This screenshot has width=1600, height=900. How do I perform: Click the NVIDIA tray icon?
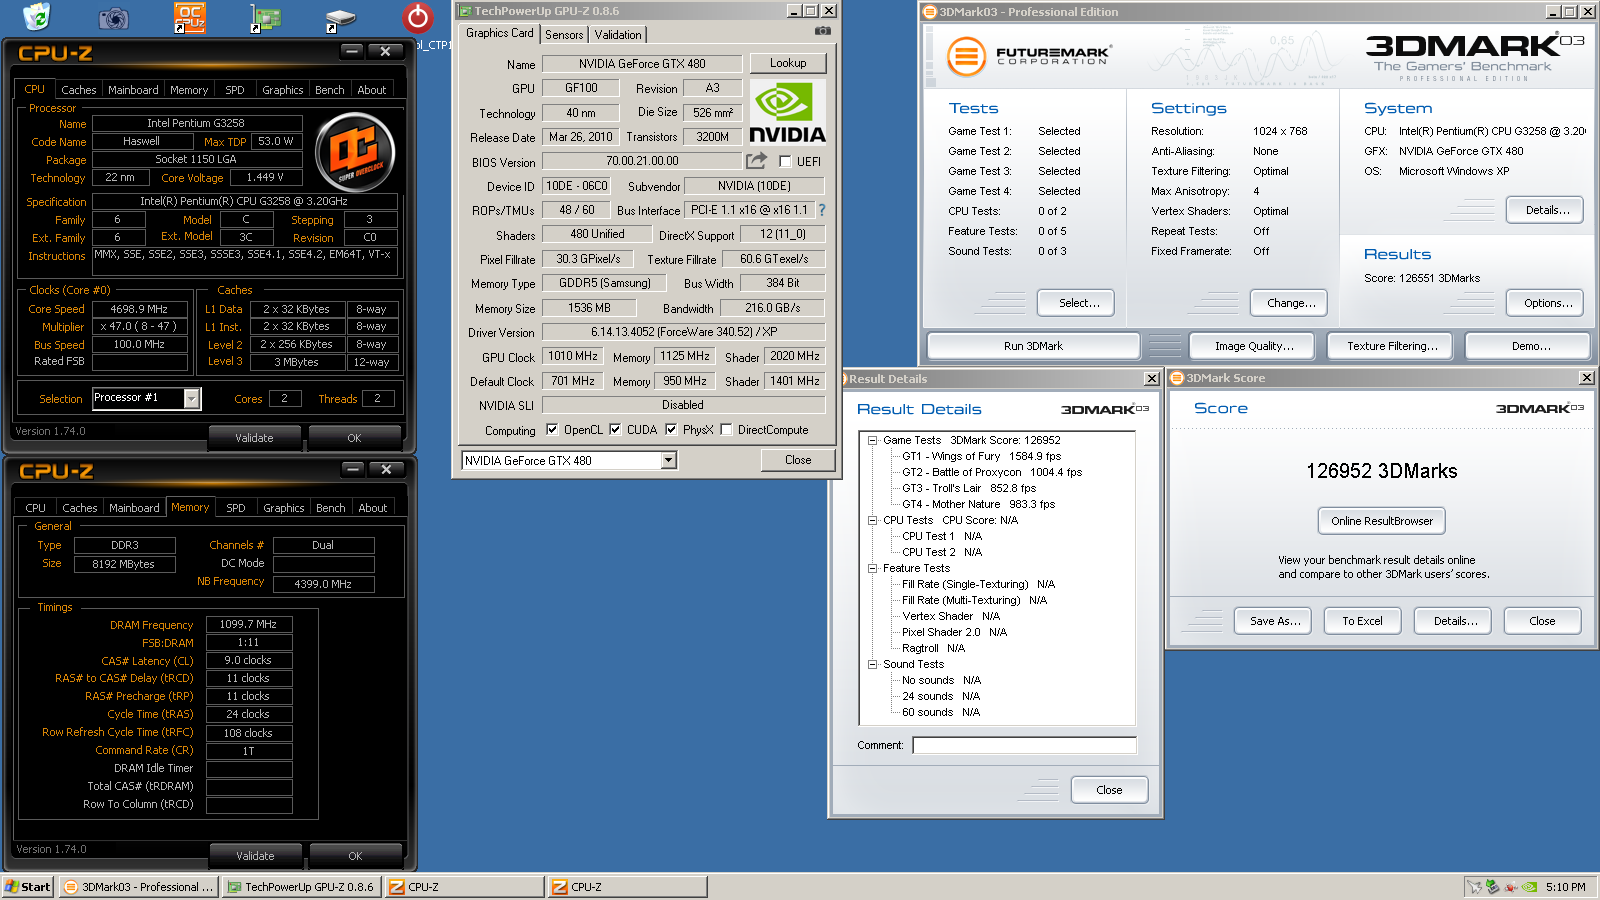tap(1529, 886)
